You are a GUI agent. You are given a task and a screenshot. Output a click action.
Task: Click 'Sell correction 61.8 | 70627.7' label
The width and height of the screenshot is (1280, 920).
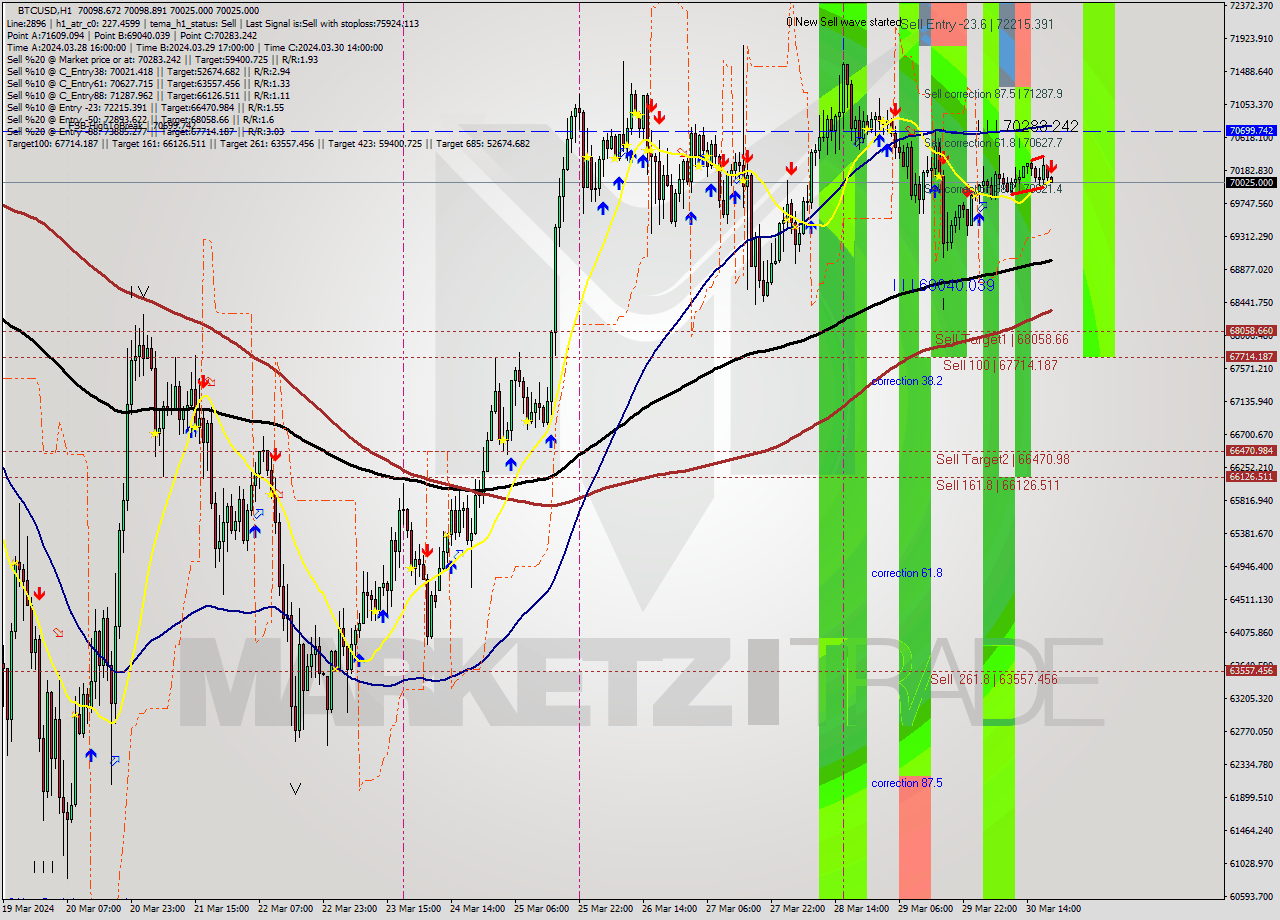tap(993, 143)
